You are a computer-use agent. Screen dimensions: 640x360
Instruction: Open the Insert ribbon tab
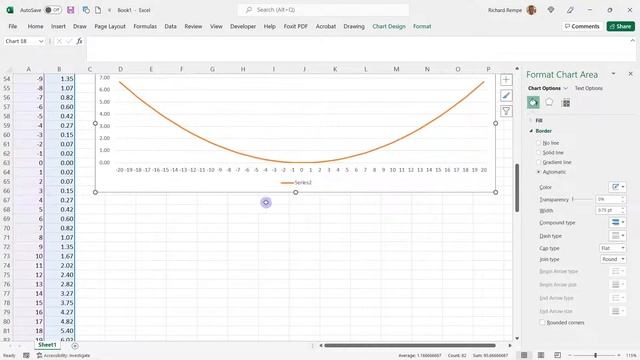click(x=58, y=26)
